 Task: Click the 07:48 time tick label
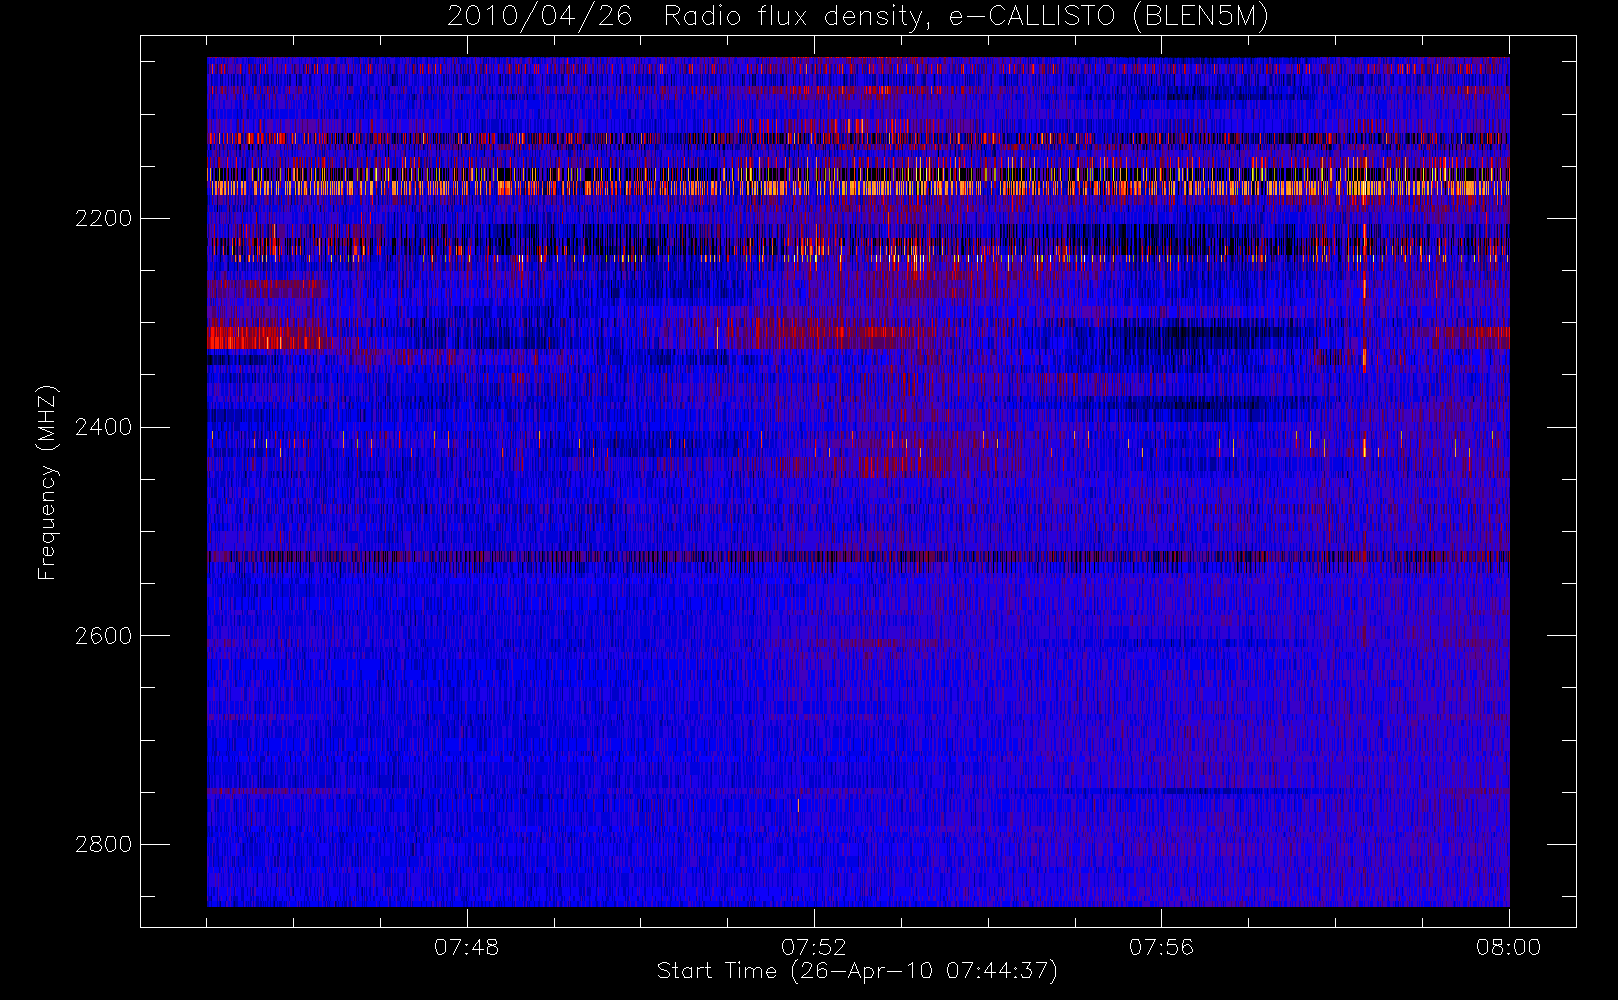pyautogui.click(x=466, y=947)
